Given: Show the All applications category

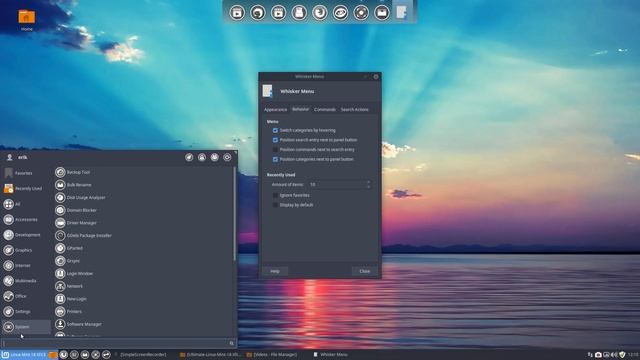Looking at the screenshot, I should click(26, 204).
